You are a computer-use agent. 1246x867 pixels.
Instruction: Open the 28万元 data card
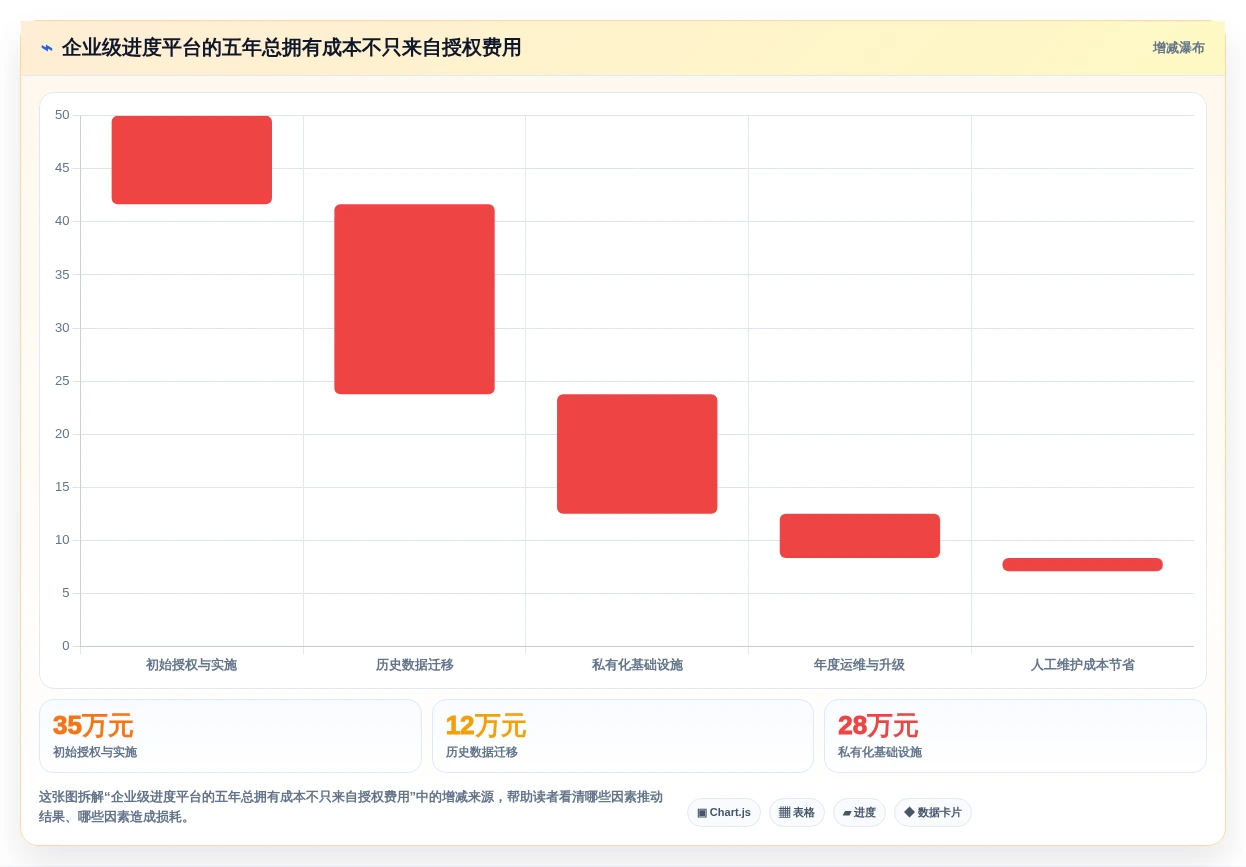pyautogui.click(x=1015, y=736)
